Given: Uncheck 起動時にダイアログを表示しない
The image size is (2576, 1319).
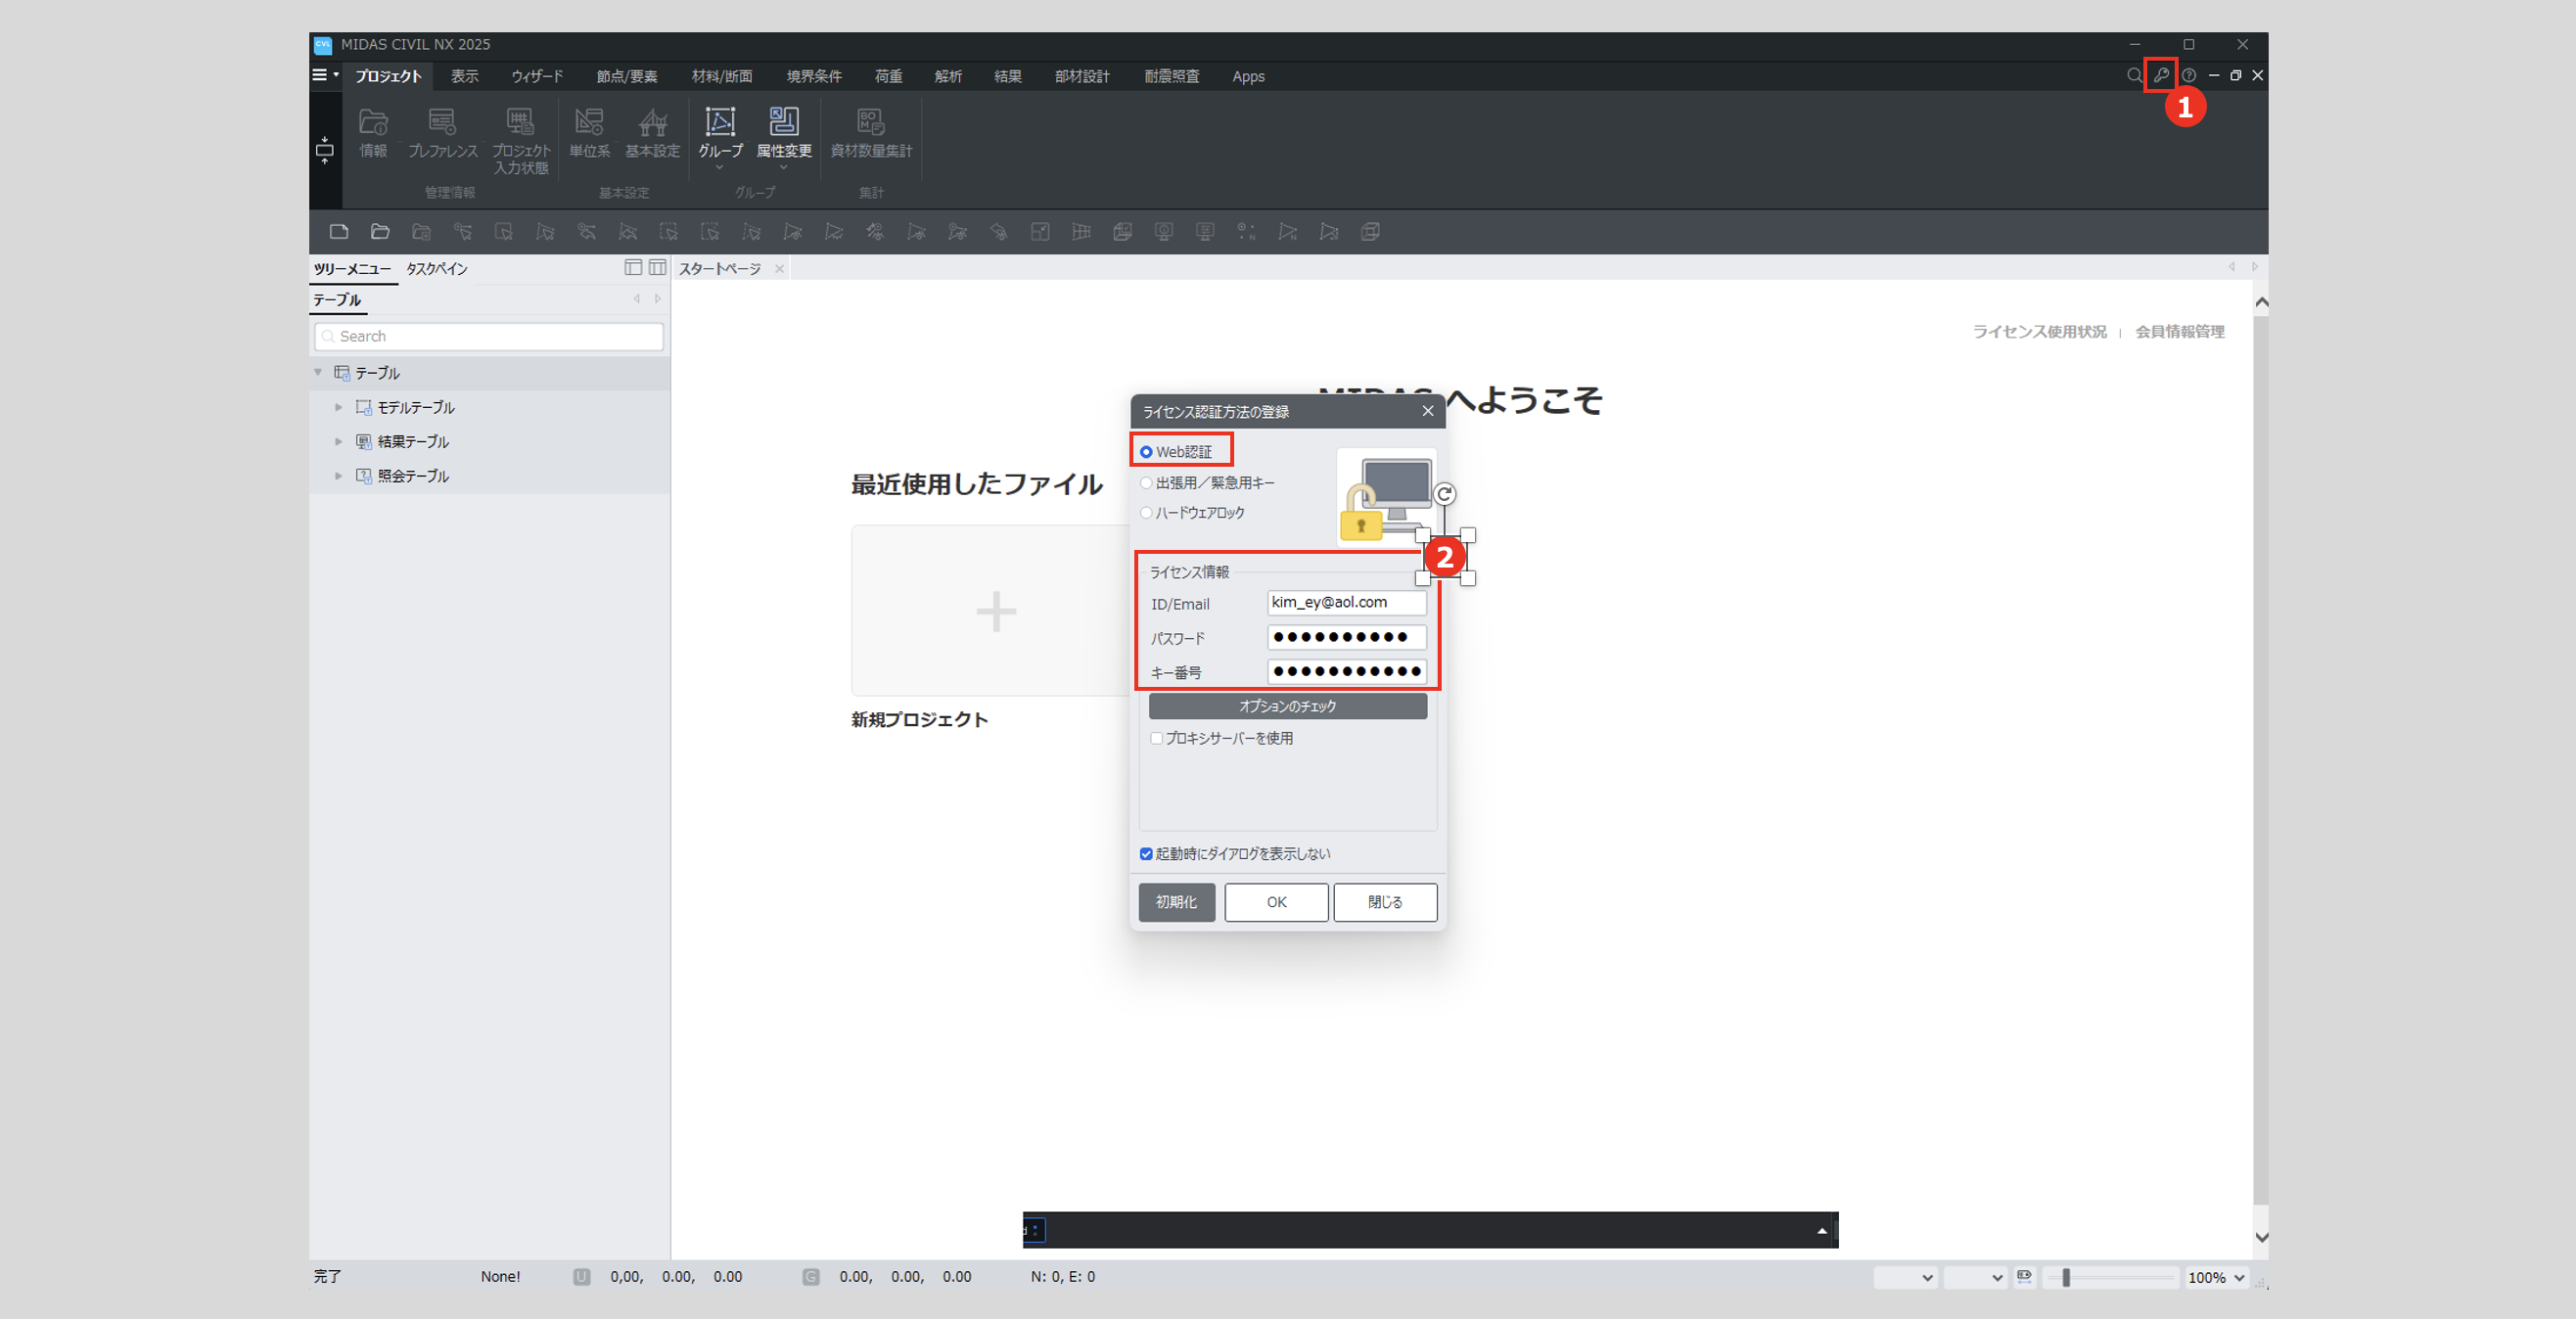Looking at the screenshot, I should click(x=1146, y=854).
